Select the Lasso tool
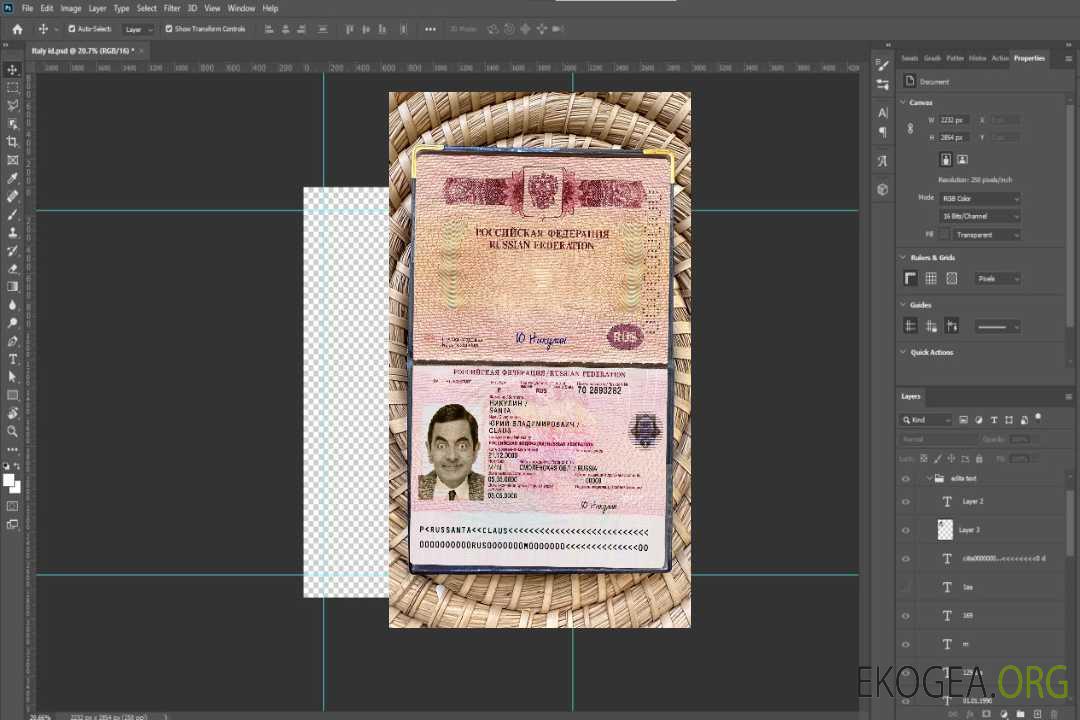The height and width of the screenshot is (720, 1080). (x=12, y=105)
